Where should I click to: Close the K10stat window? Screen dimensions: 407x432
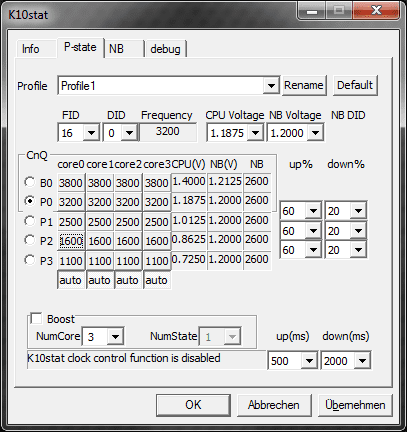pyautogui.click(x=376, y=10)
